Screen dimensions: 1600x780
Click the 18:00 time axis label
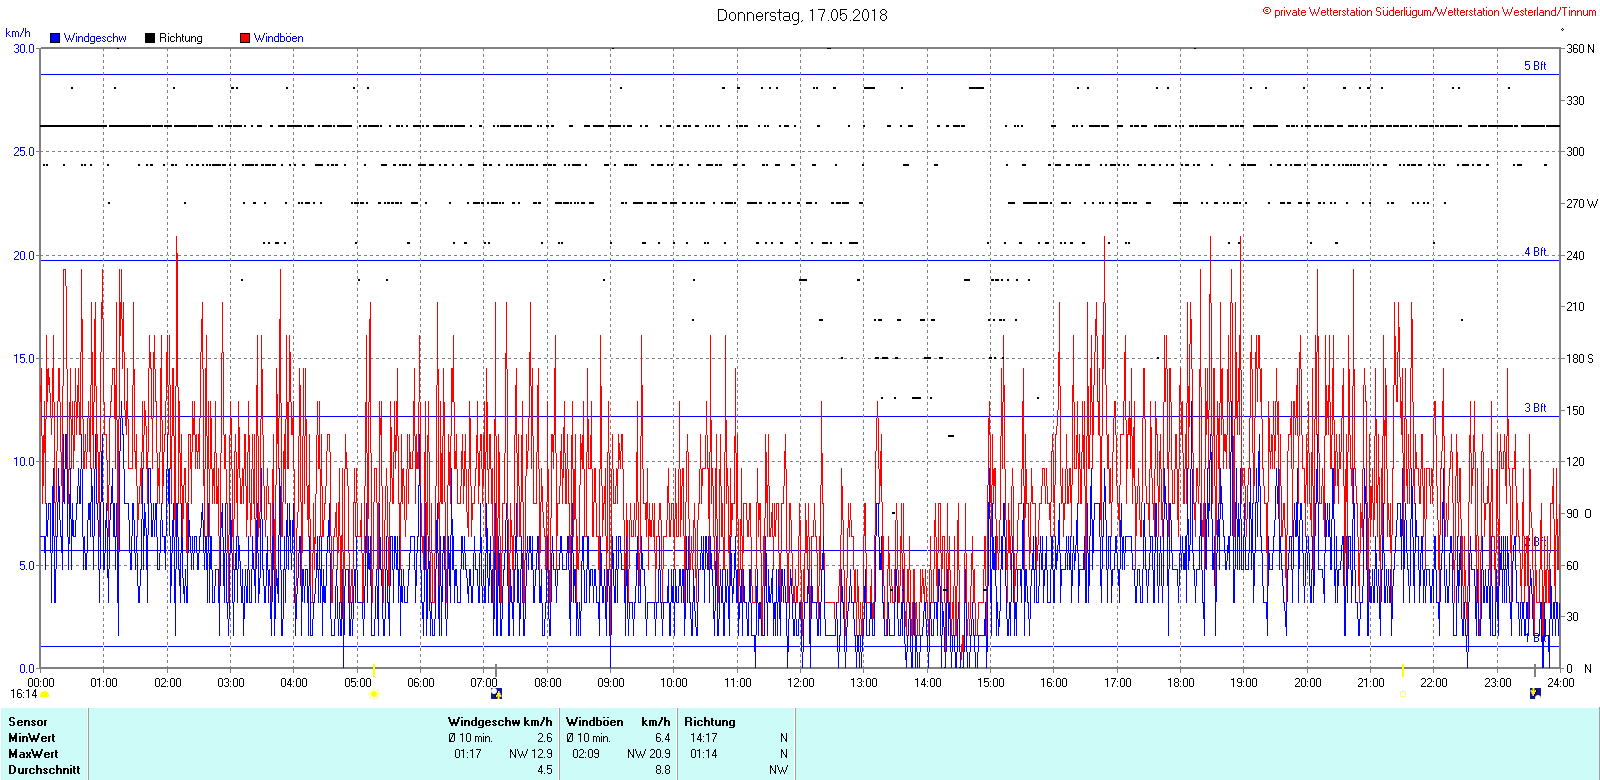click(1181, 683)
